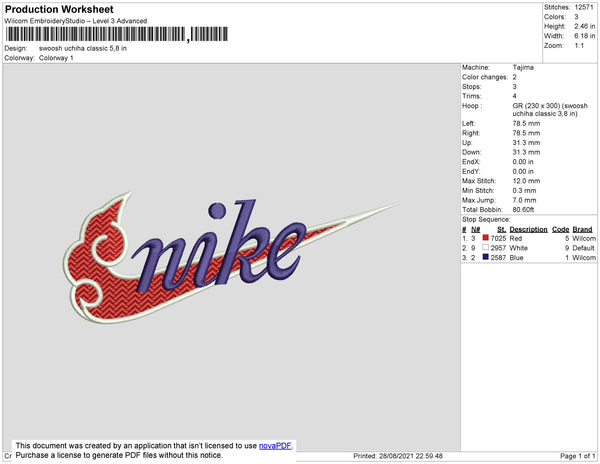This screenshot has height=464, width=600.
Task: Click the Description column header
Action: pos(528,229)
